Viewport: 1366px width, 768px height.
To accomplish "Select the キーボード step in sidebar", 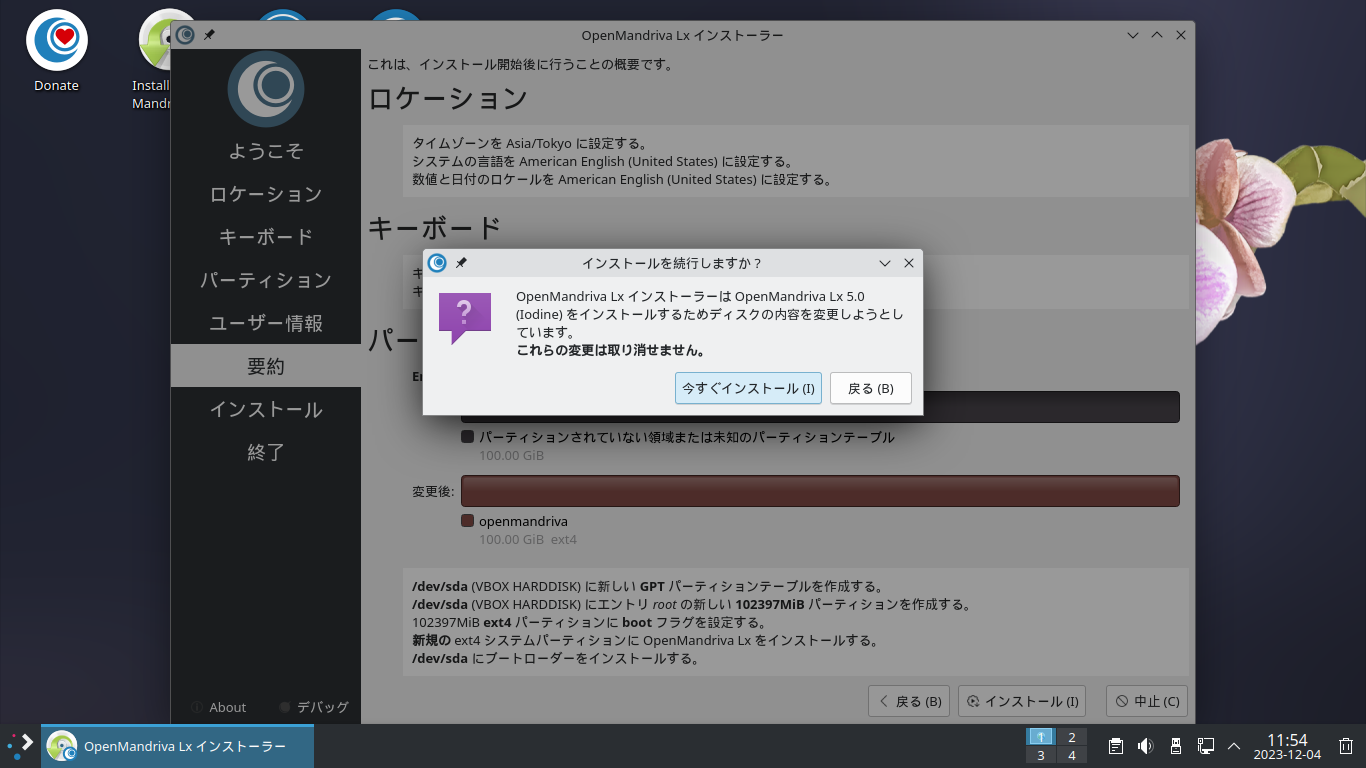I will [x=266, y=237].
